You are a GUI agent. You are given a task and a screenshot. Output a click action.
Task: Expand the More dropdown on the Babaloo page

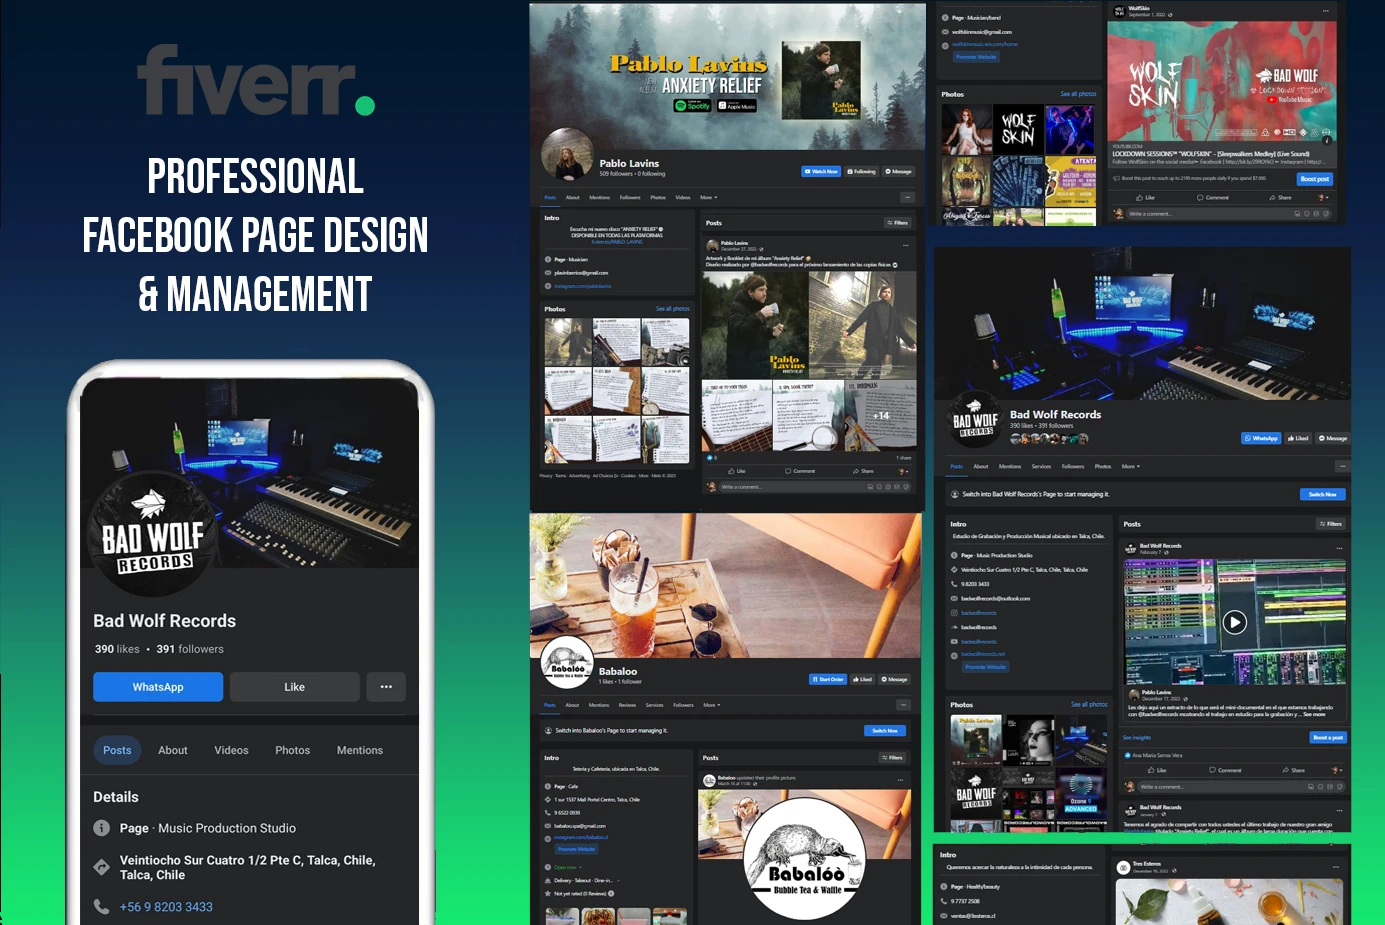pos(712,705)
